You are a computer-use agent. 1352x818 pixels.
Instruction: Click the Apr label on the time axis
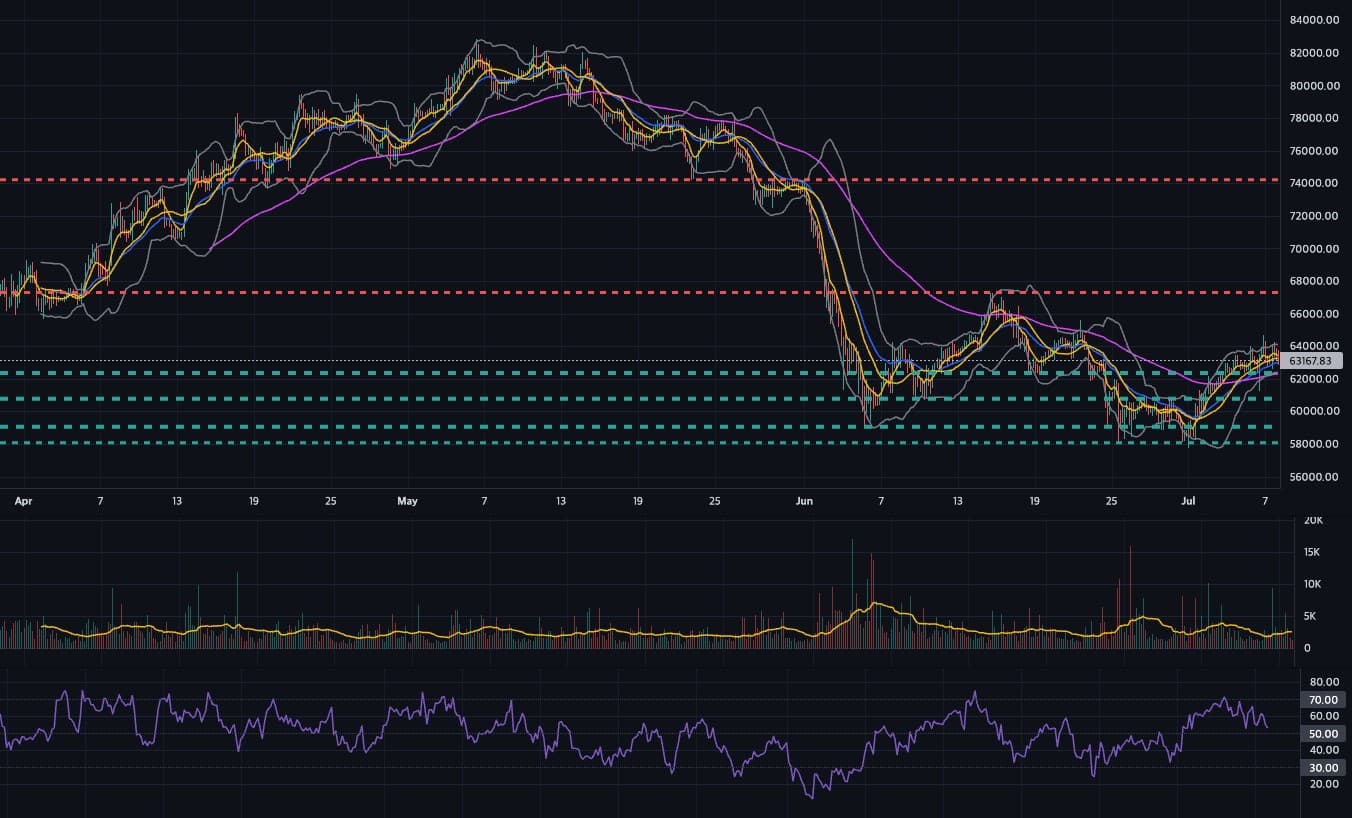coord(23,500)
